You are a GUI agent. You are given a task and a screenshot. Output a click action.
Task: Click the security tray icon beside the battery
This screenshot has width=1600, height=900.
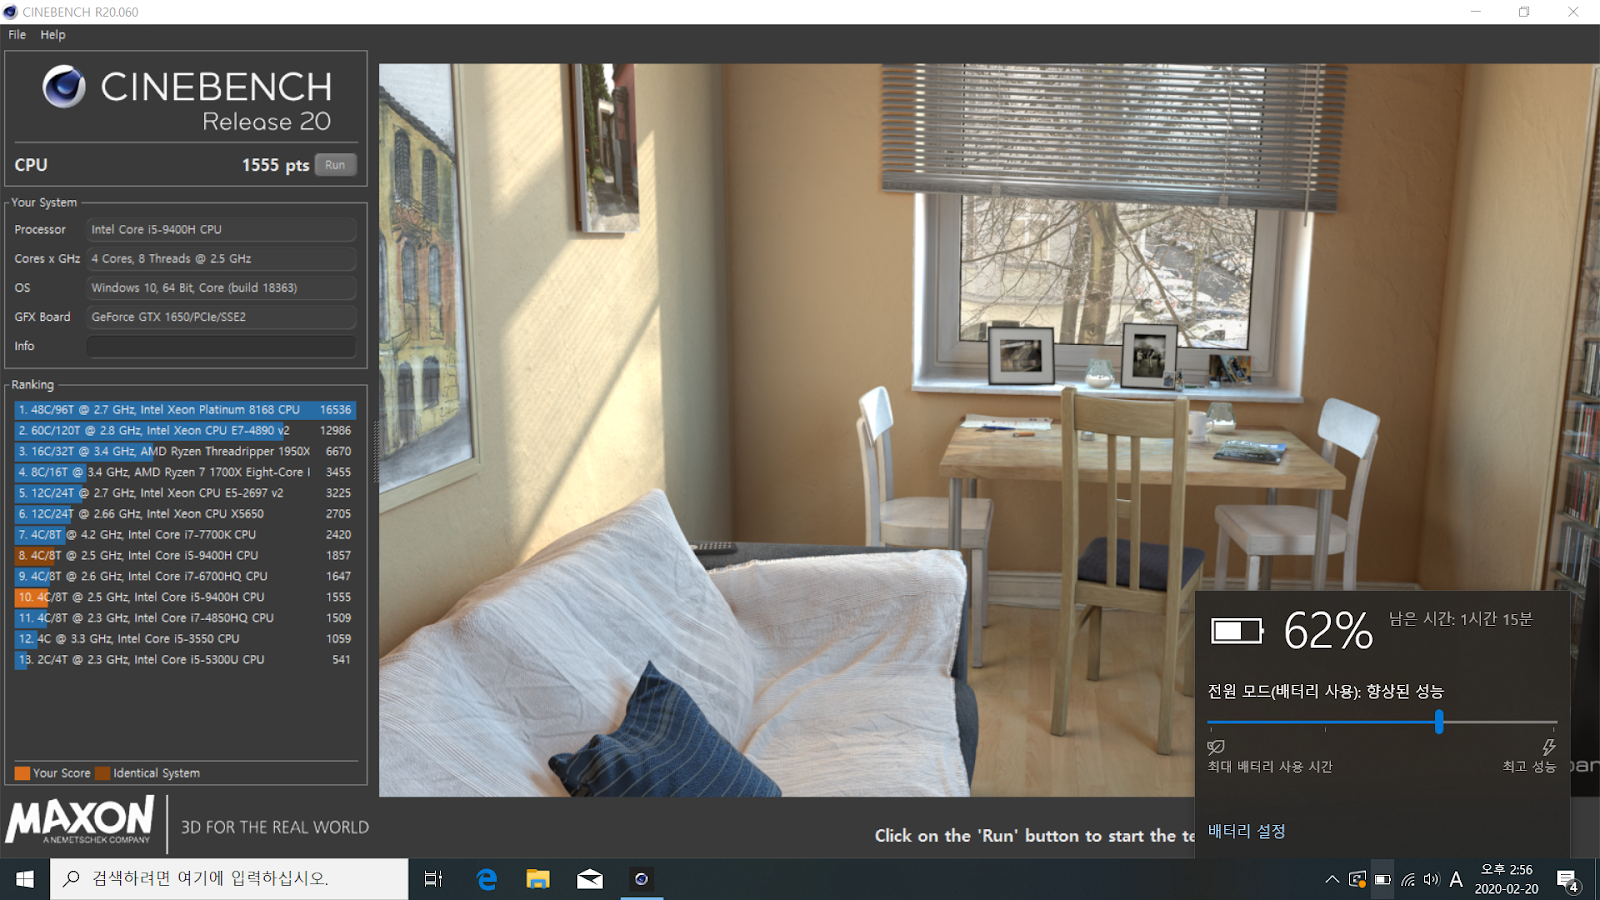[x=1357, y=880]
